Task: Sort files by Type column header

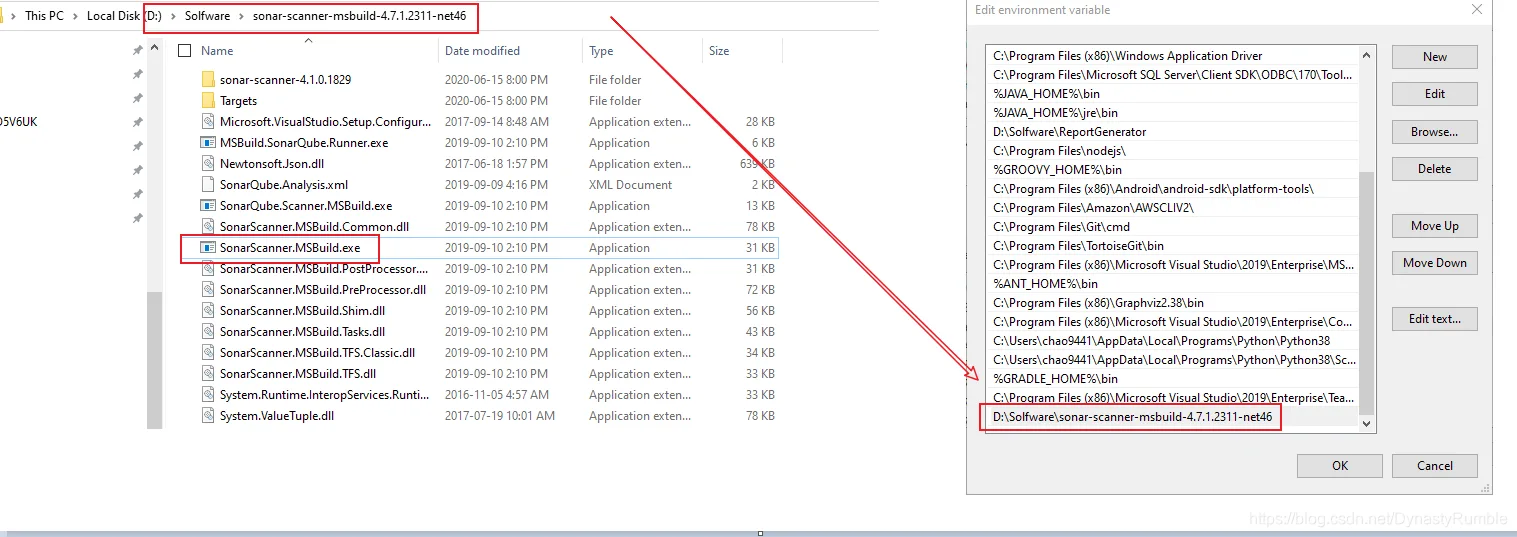Action: 601,50
